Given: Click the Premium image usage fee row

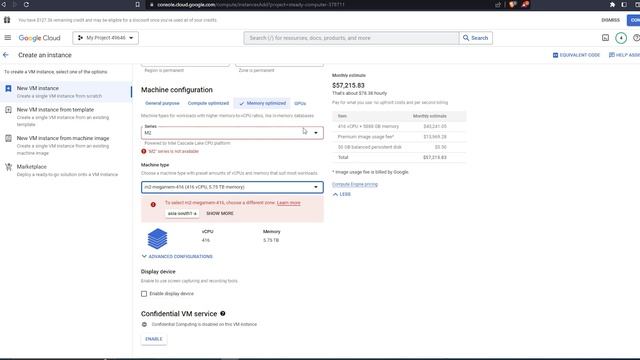Looking at the screenshot, I should coord(399,137).
